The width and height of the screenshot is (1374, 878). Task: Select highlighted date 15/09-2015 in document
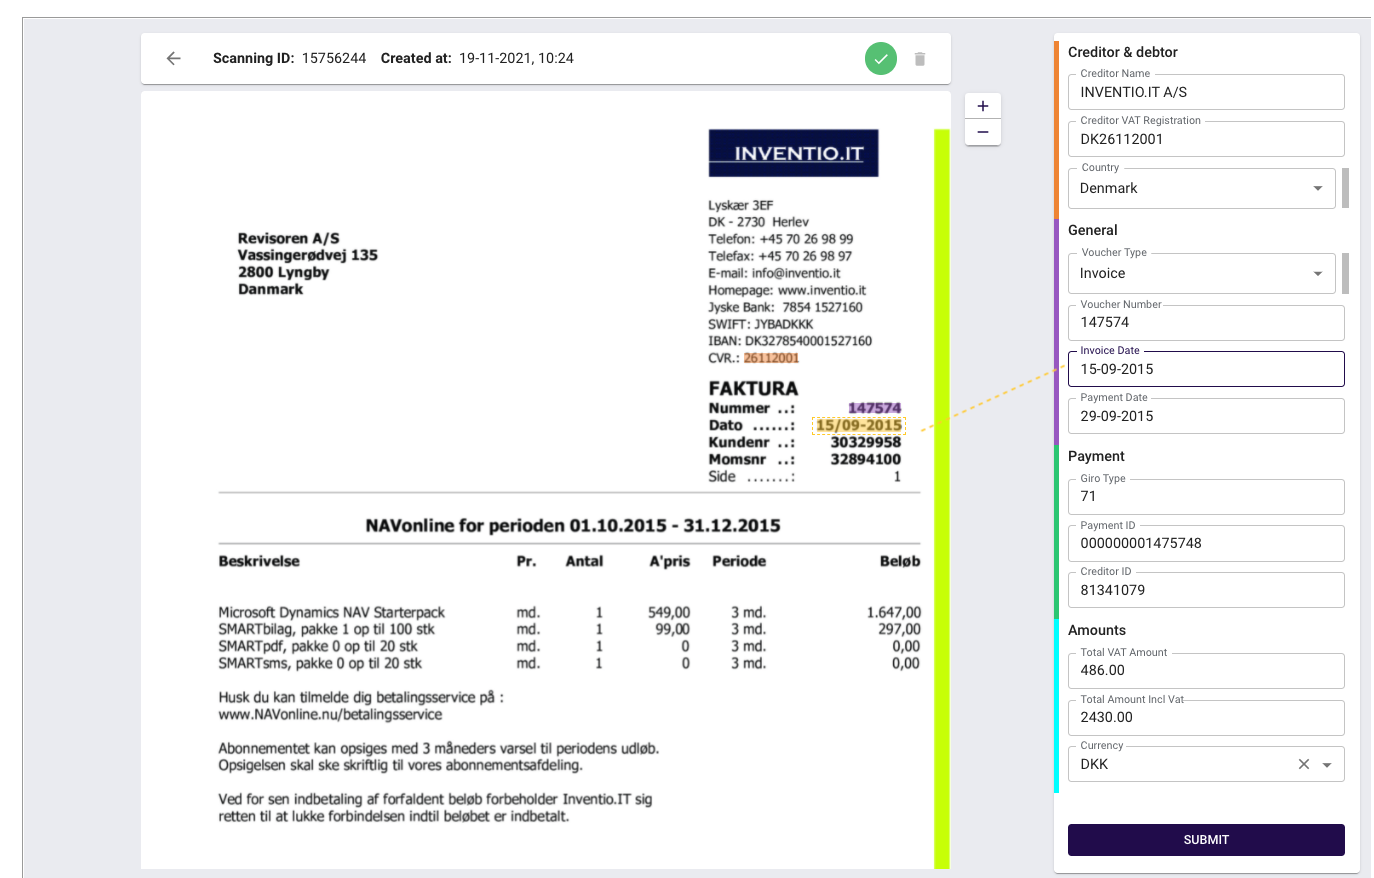[x=859, y=425]
